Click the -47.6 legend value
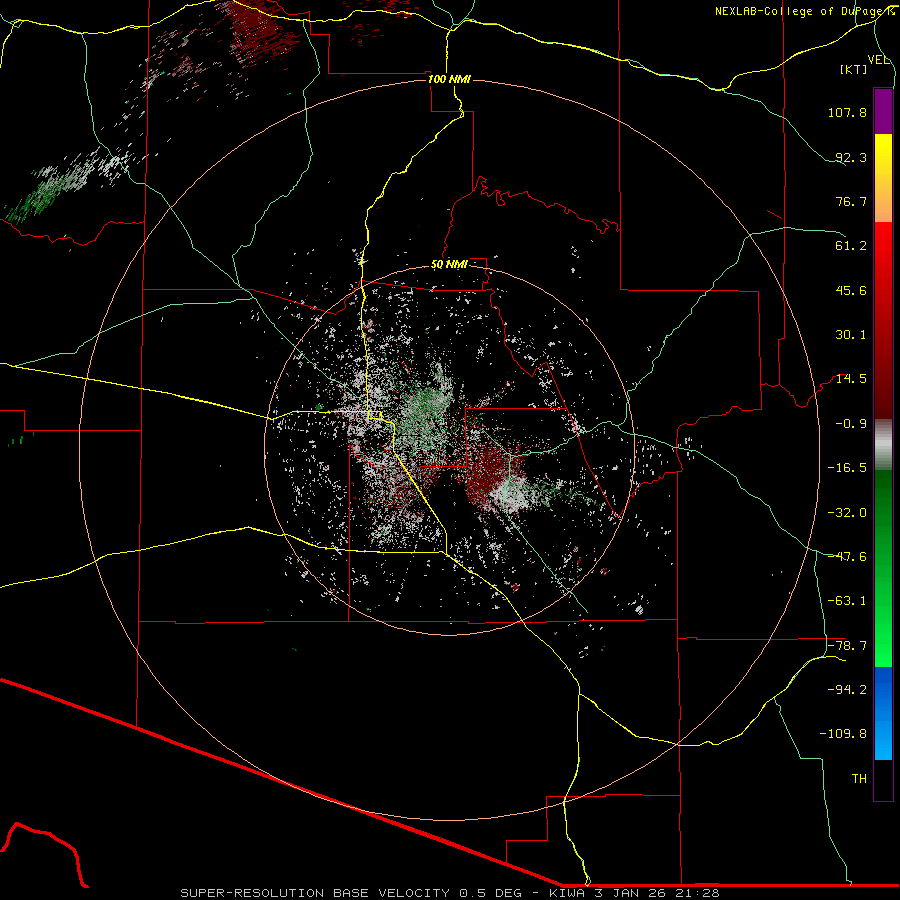900x900 pixels. 847,557
